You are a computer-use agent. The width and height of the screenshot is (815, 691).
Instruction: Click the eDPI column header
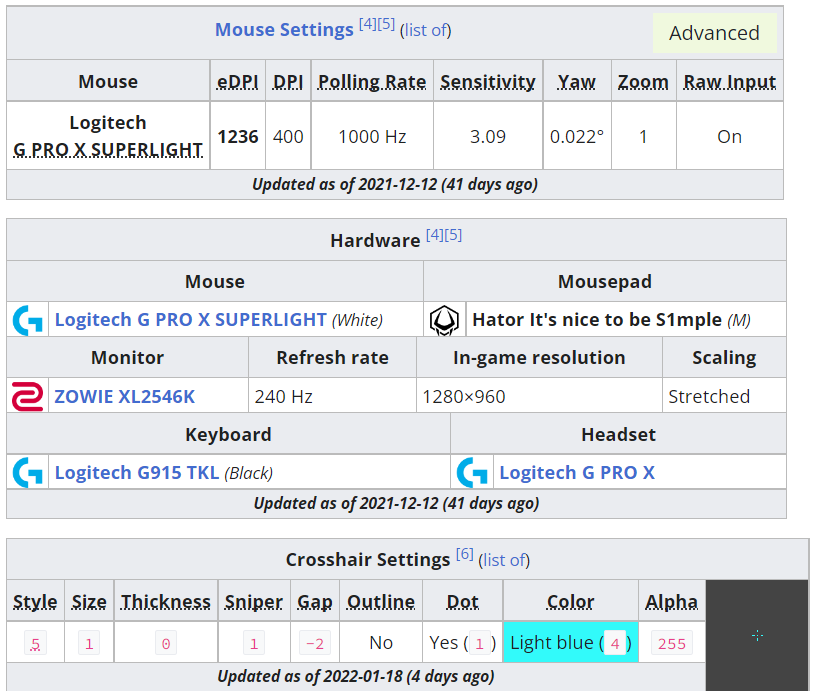tap(238, 82)
